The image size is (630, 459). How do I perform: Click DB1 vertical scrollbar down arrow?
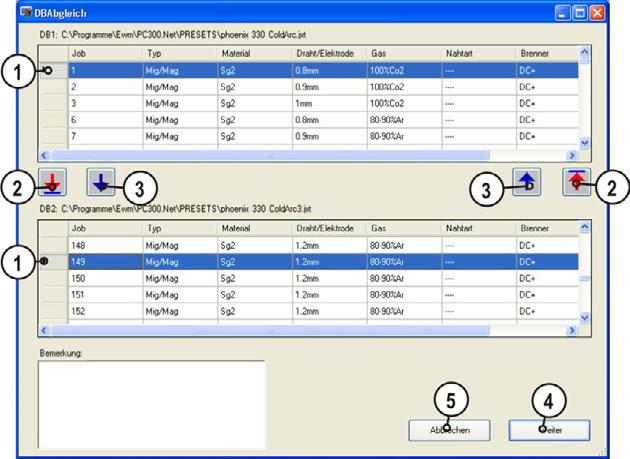585,143
